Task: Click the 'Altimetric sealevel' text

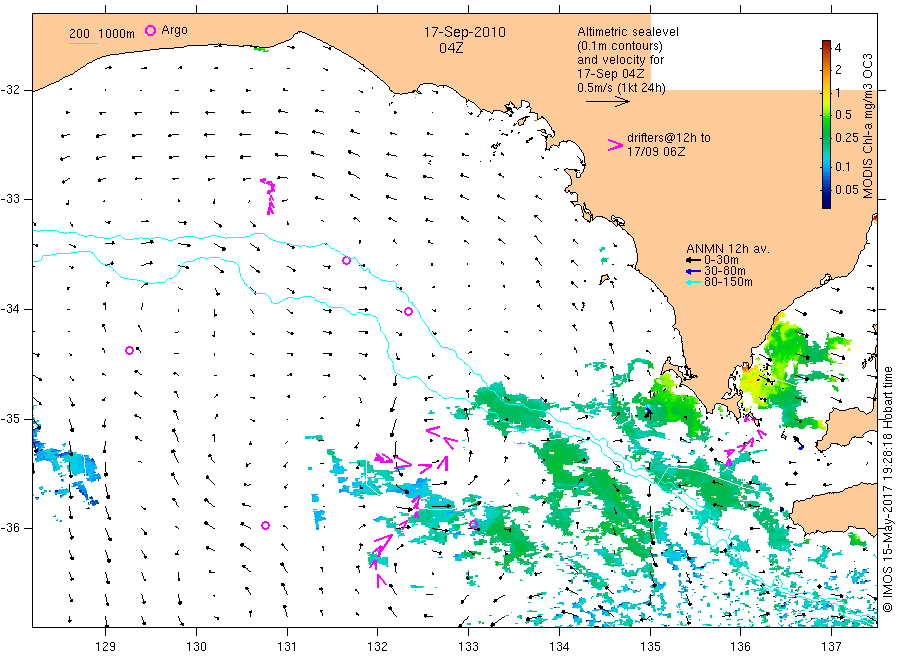Action: (x=628, y=32)
